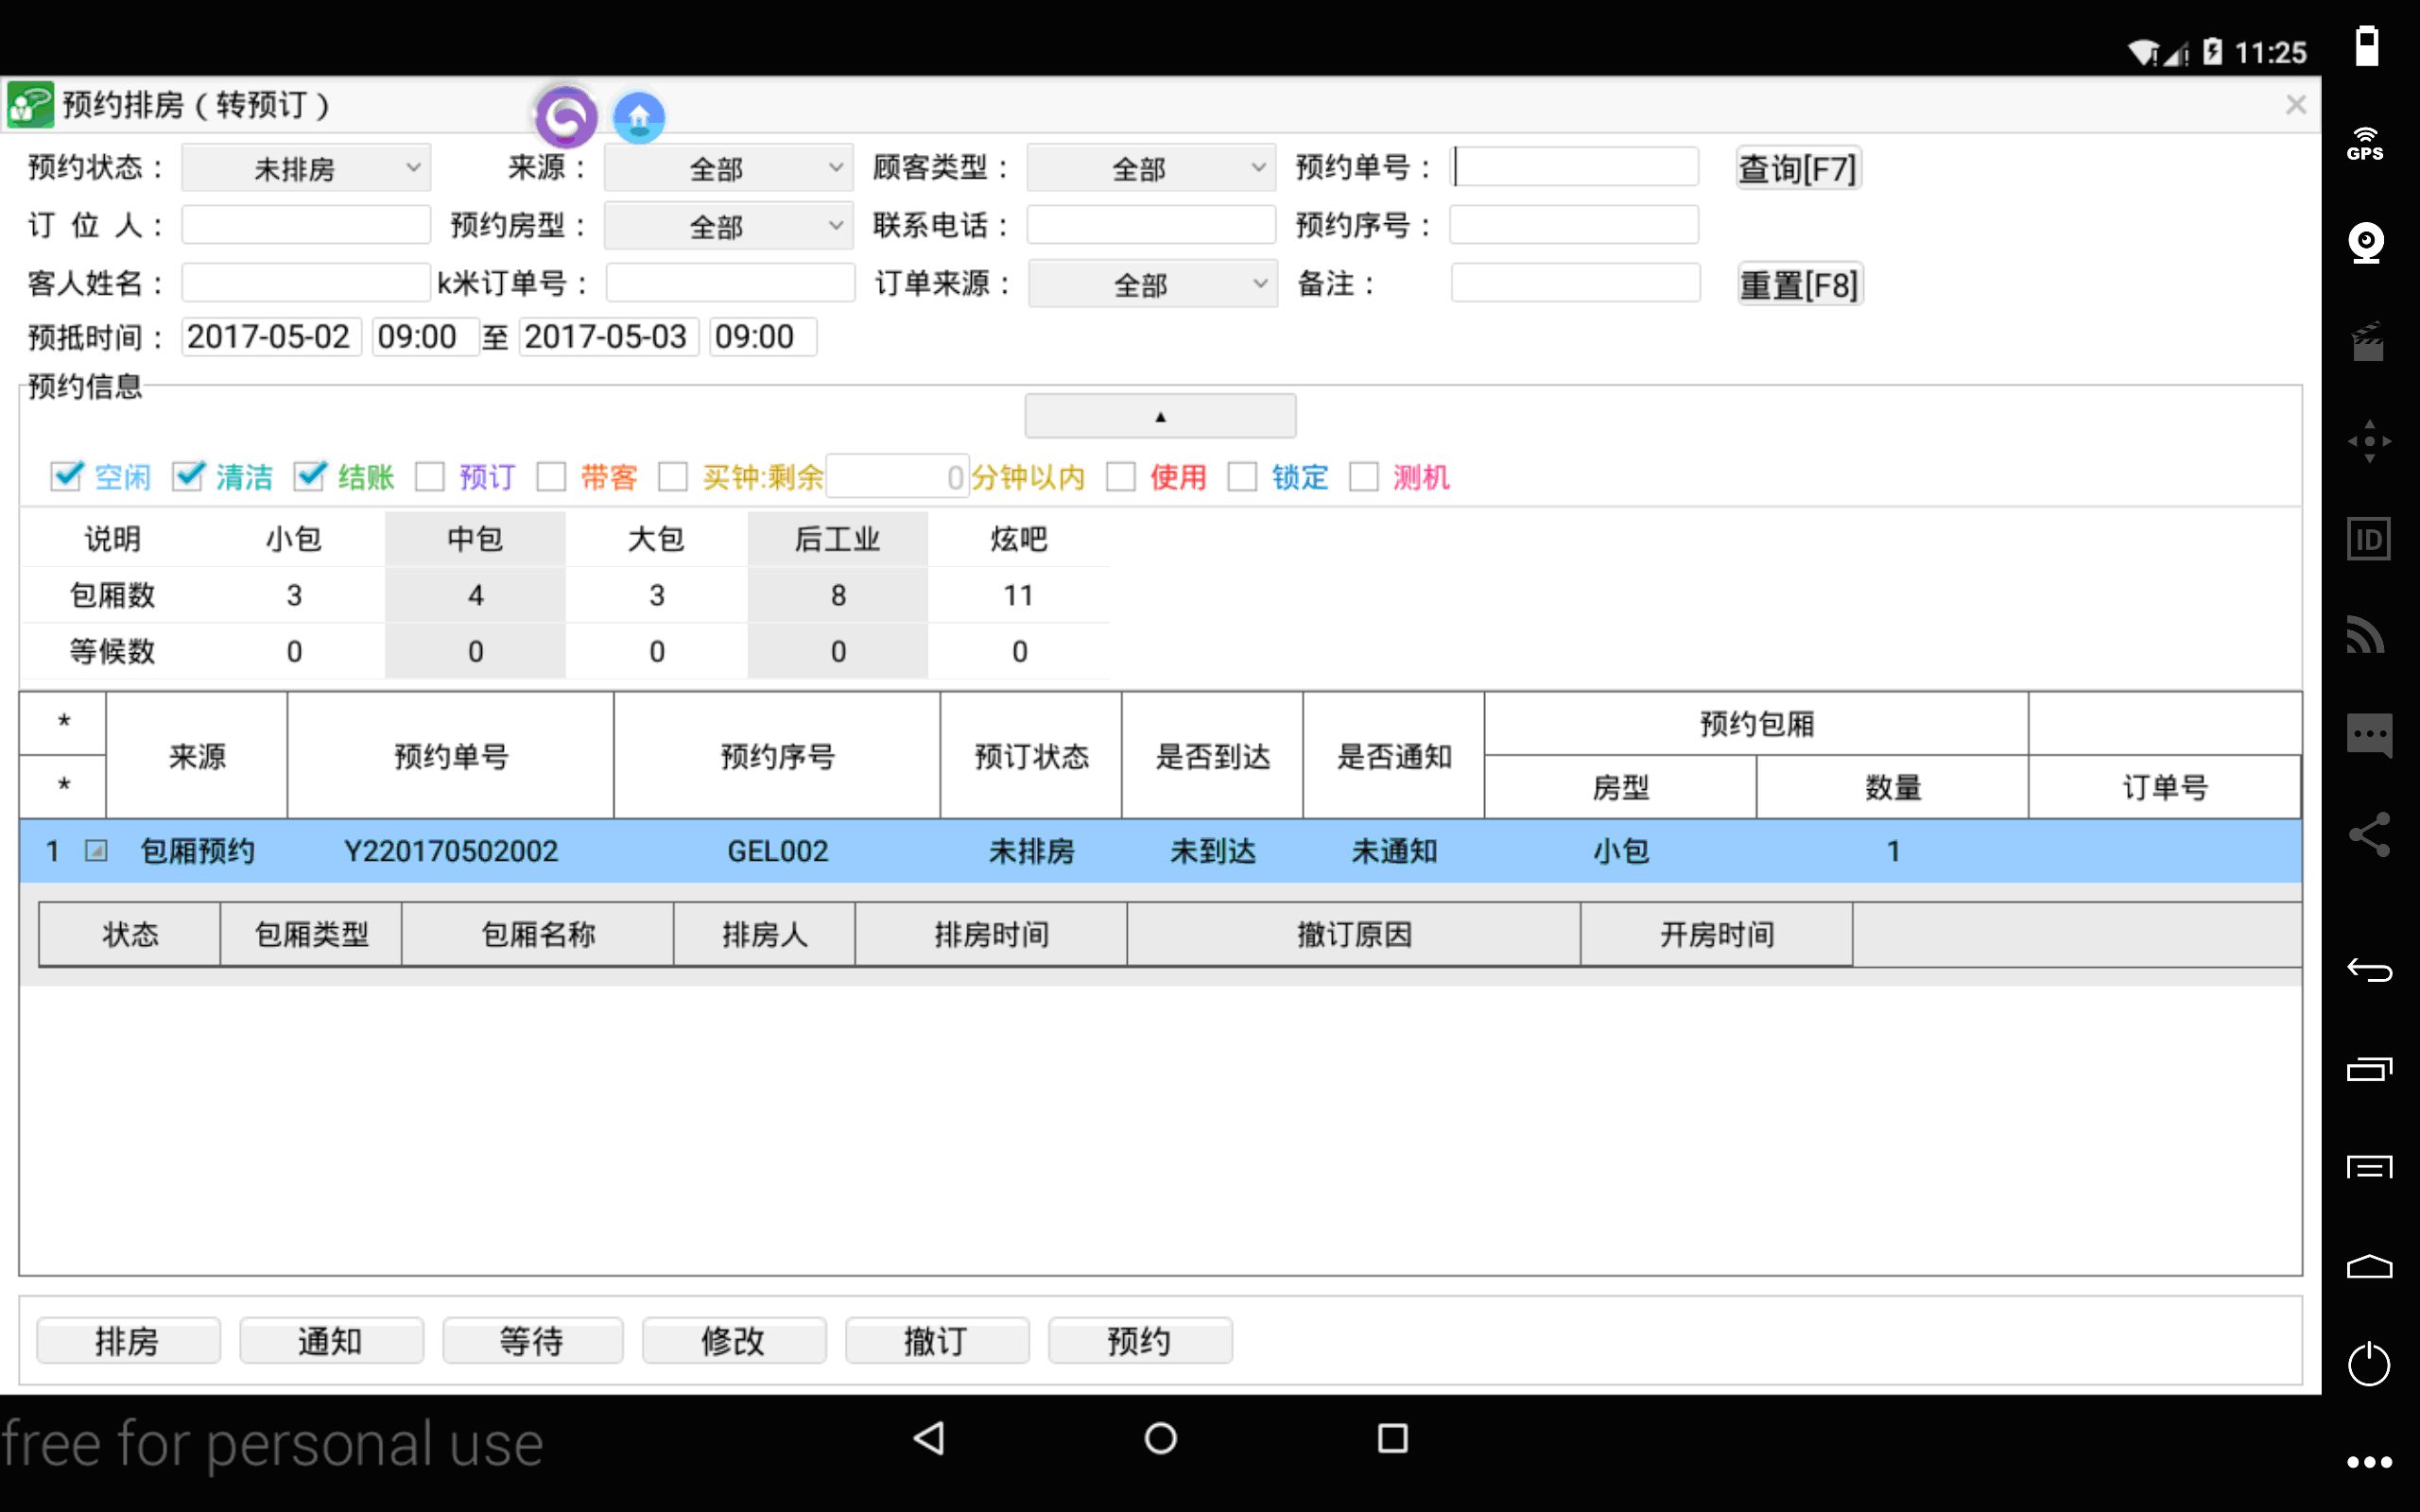Viewport: 2420px width, 1512px height.
Task: Uncheck the 空闲 checkbox
Action: click(66, 476)
